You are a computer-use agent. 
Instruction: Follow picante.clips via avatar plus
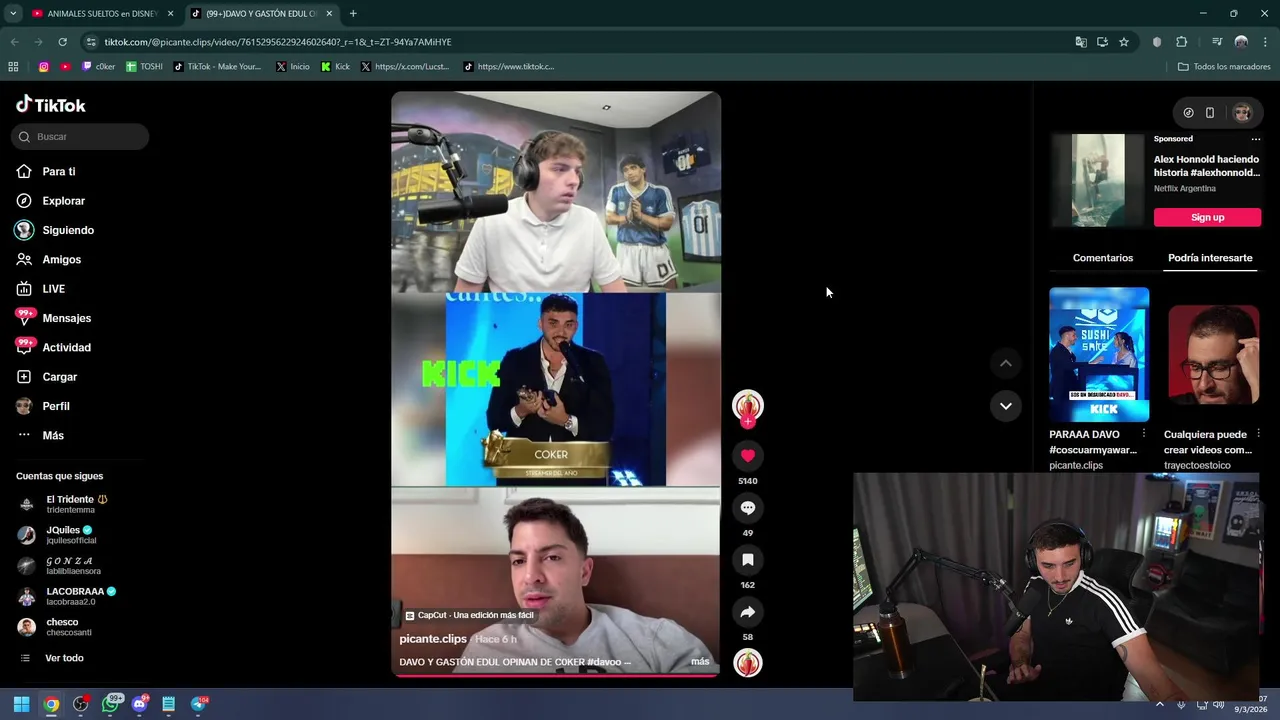pos(748,421)
